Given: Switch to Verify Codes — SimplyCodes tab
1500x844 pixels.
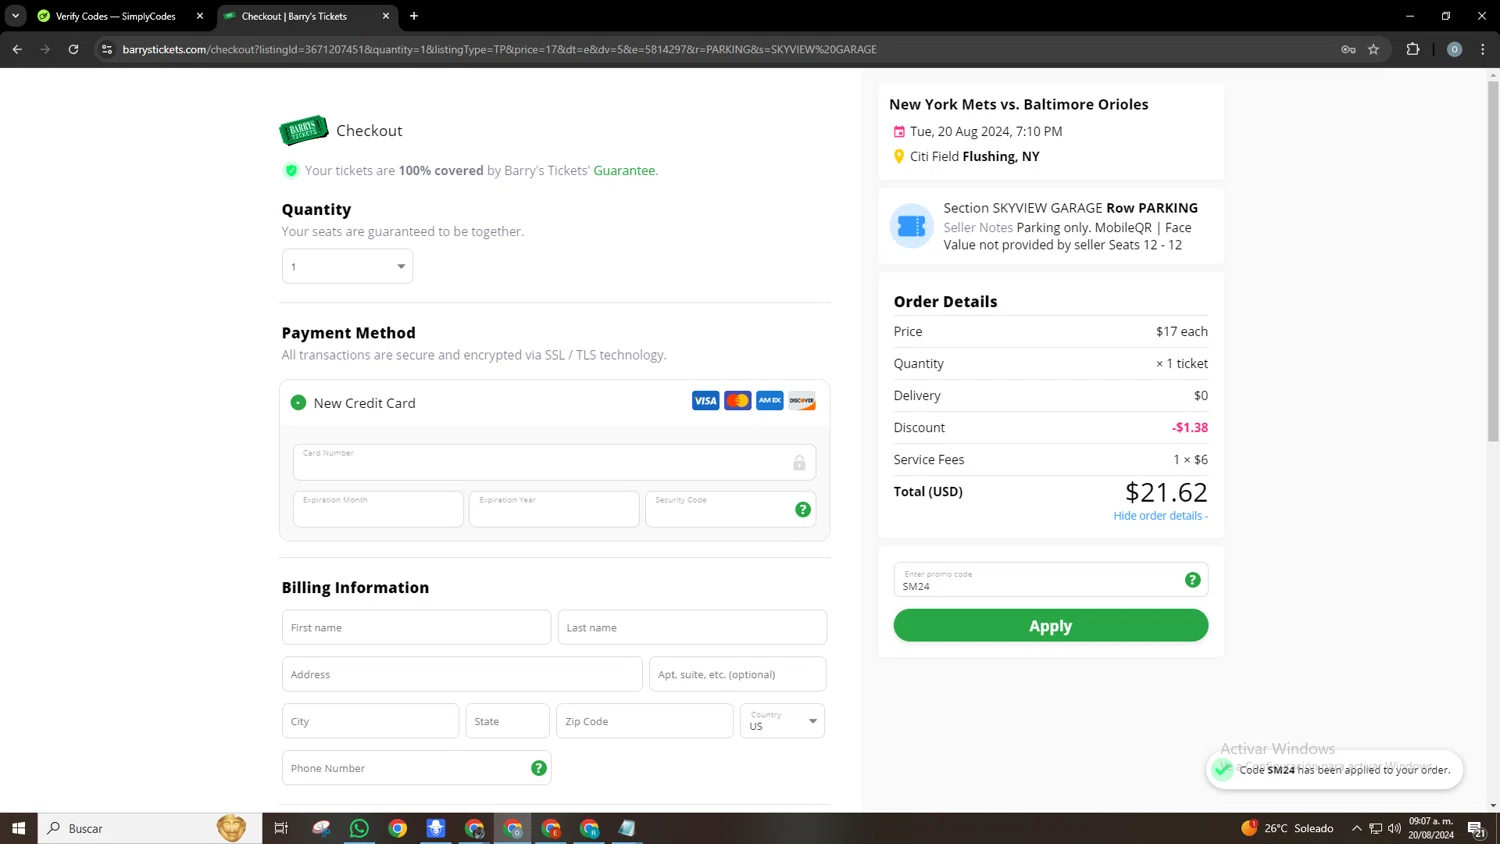Looking at the screenshot, I should tap(118, 16).
